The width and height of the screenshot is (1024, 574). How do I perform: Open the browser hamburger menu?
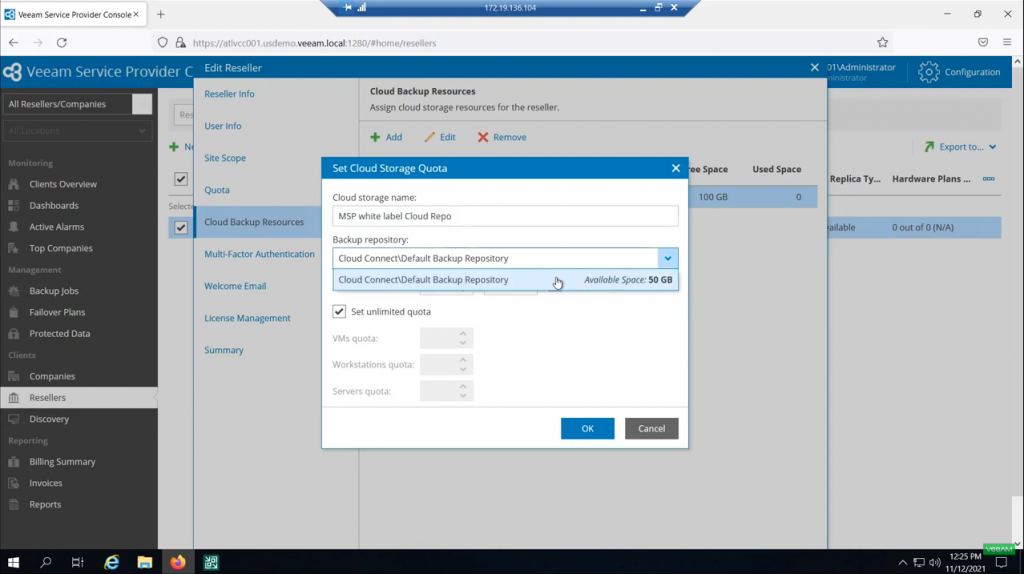[x=1006, y=42]
